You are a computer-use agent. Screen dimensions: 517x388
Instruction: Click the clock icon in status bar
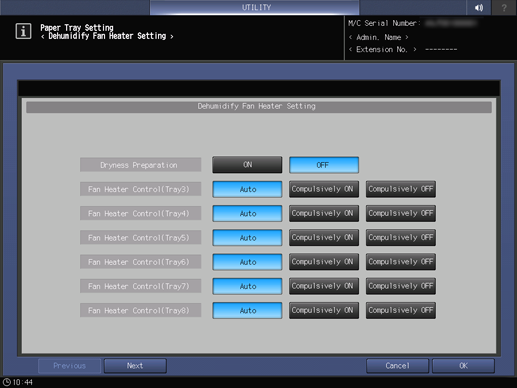pyautogui.click(x=7, y=382)
